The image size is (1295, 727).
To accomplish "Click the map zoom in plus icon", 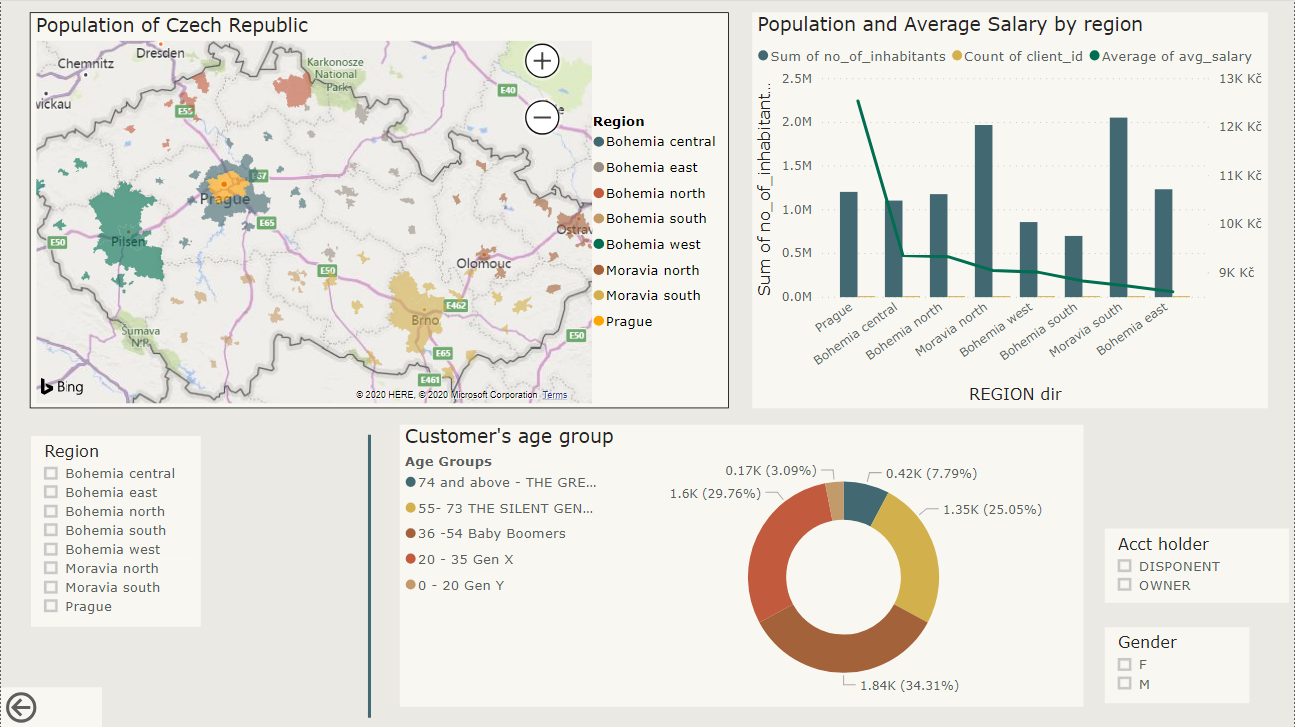I will click(541, 61).
